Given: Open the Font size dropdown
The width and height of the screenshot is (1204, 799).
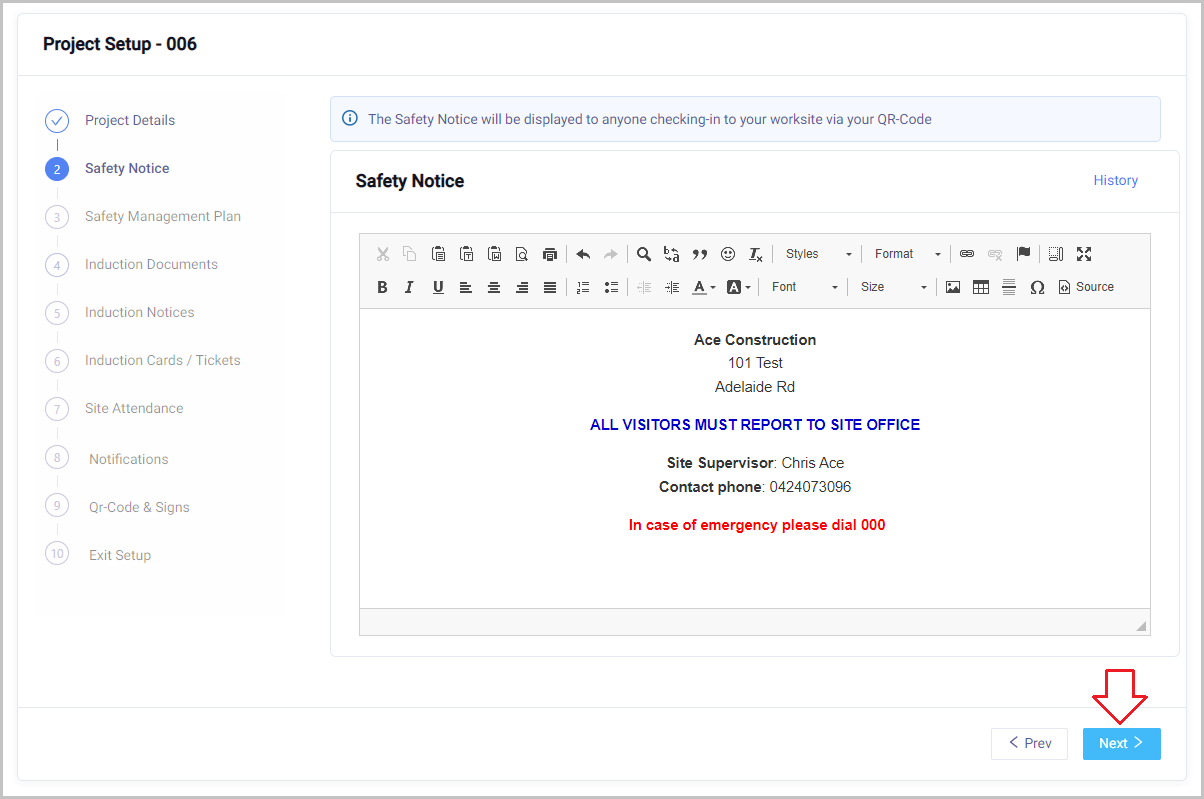Looking at the screenshot, I should point(894,287).
